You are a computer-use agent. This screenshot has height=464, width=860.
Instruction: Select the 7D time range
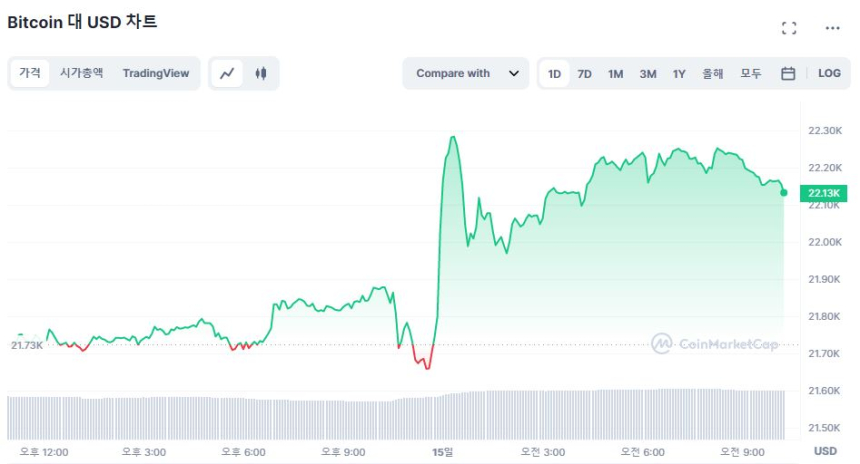584,73
